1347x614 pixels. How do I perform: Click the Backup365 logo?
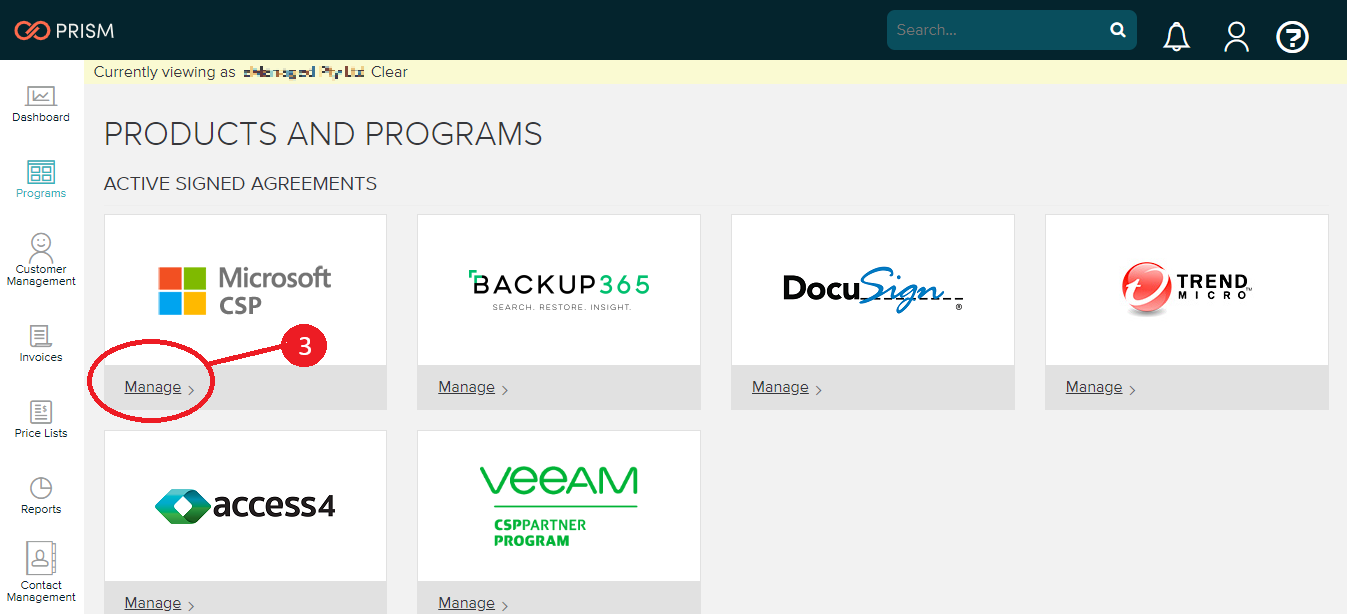559,290
